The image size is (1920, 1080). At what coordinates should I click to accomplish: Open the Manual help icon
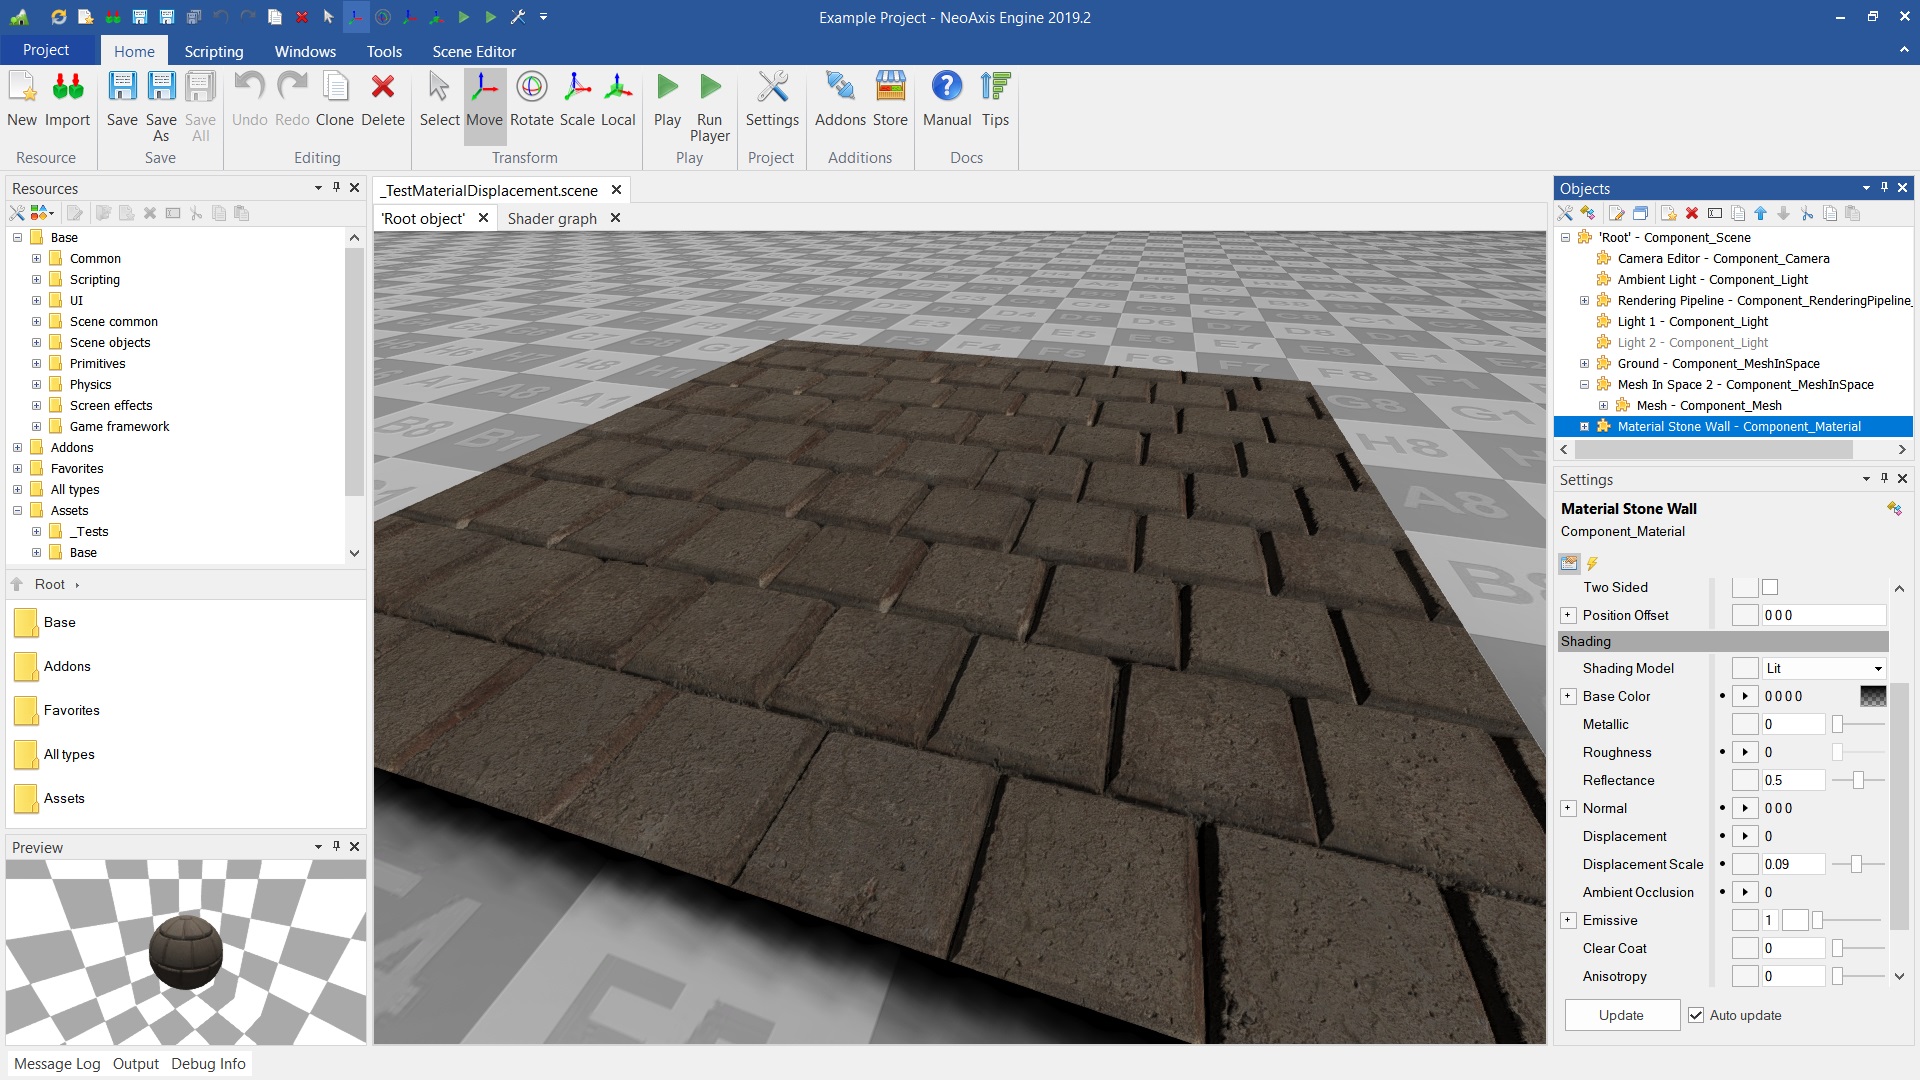coord(946,88)
